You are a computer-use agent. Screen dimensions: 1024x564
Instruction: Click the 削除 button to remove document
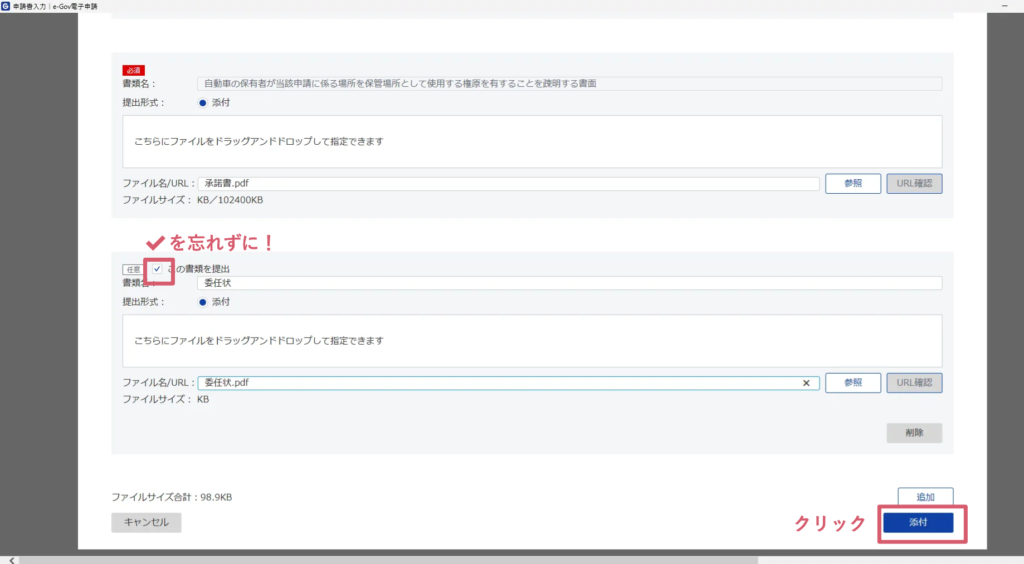tap(914, 433)
